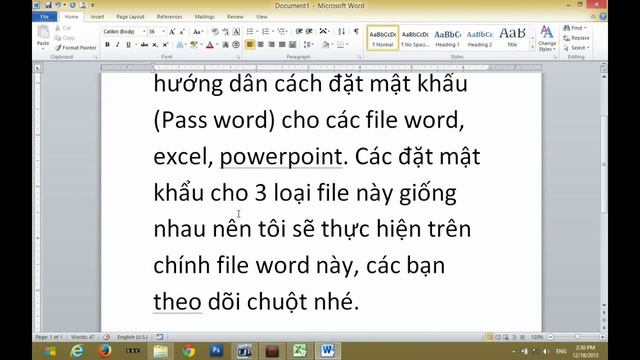Viewport: 640px width, 360px height.
Task: Toggle Bold formatting button
Action: coord(107,44)
